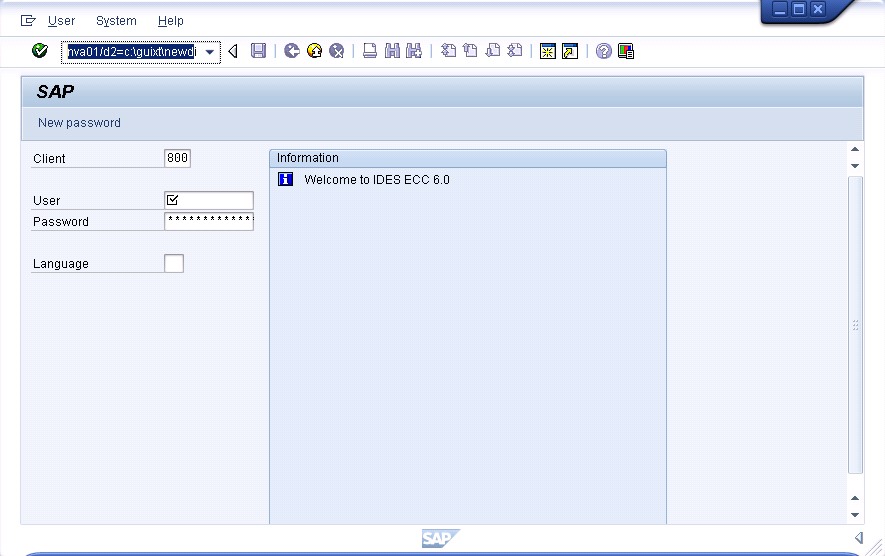885x556 pixels.
Task: Open the User menu
Action: point(61,21)
